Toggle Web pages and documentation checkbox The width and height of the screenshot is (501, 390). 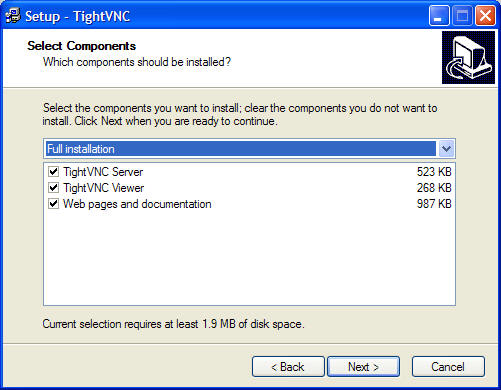pyautogui.click(x=54, y=204)
